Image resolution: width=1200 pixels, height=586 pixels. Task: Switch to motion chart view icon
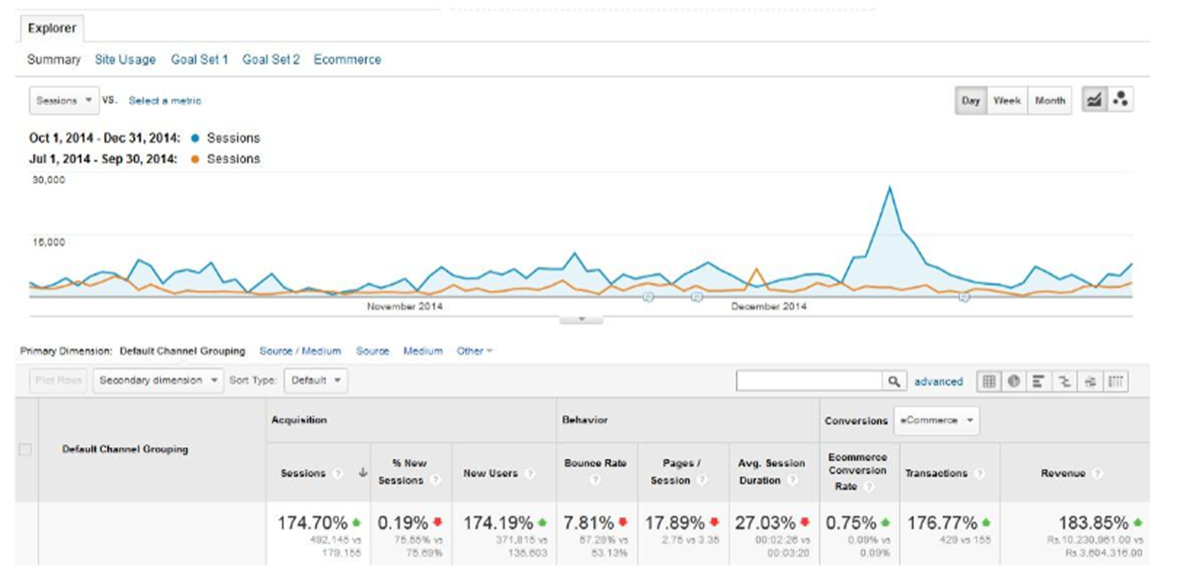tap(1120, 100)
